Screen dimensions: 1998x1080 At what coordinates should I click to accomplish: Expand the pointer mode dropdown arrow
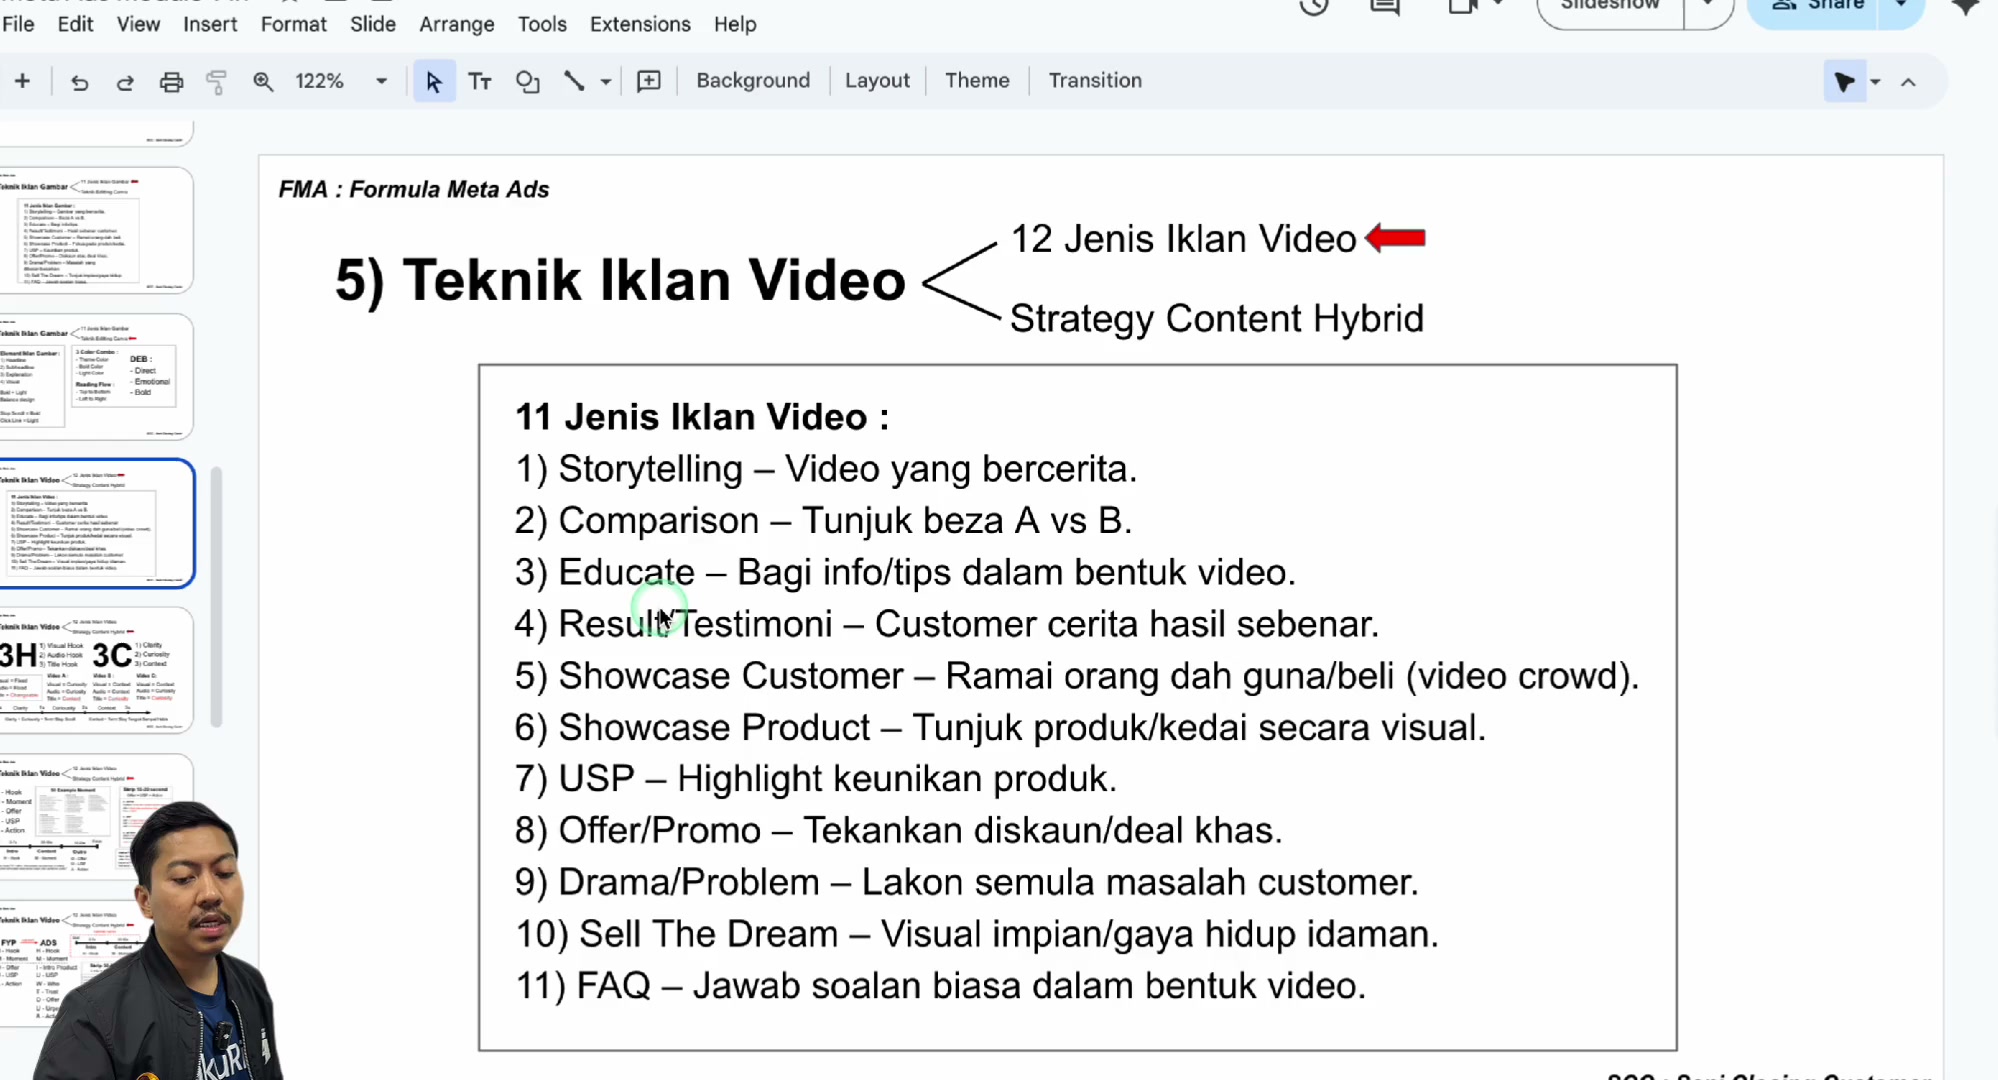[x=1875, y=82]
